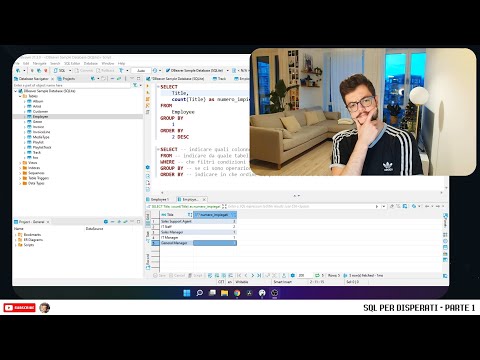Viewport: 480px width, 360px height.
Task: Select the Invoice table
Action: click(38, 127)
